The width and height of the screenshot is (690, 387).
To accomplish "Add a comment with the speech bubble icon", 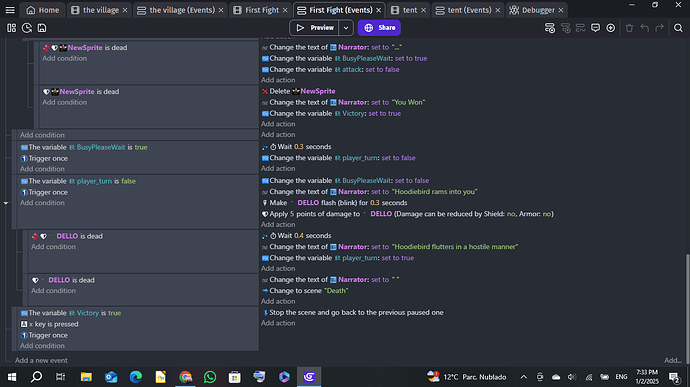I will tap(595, 28).
